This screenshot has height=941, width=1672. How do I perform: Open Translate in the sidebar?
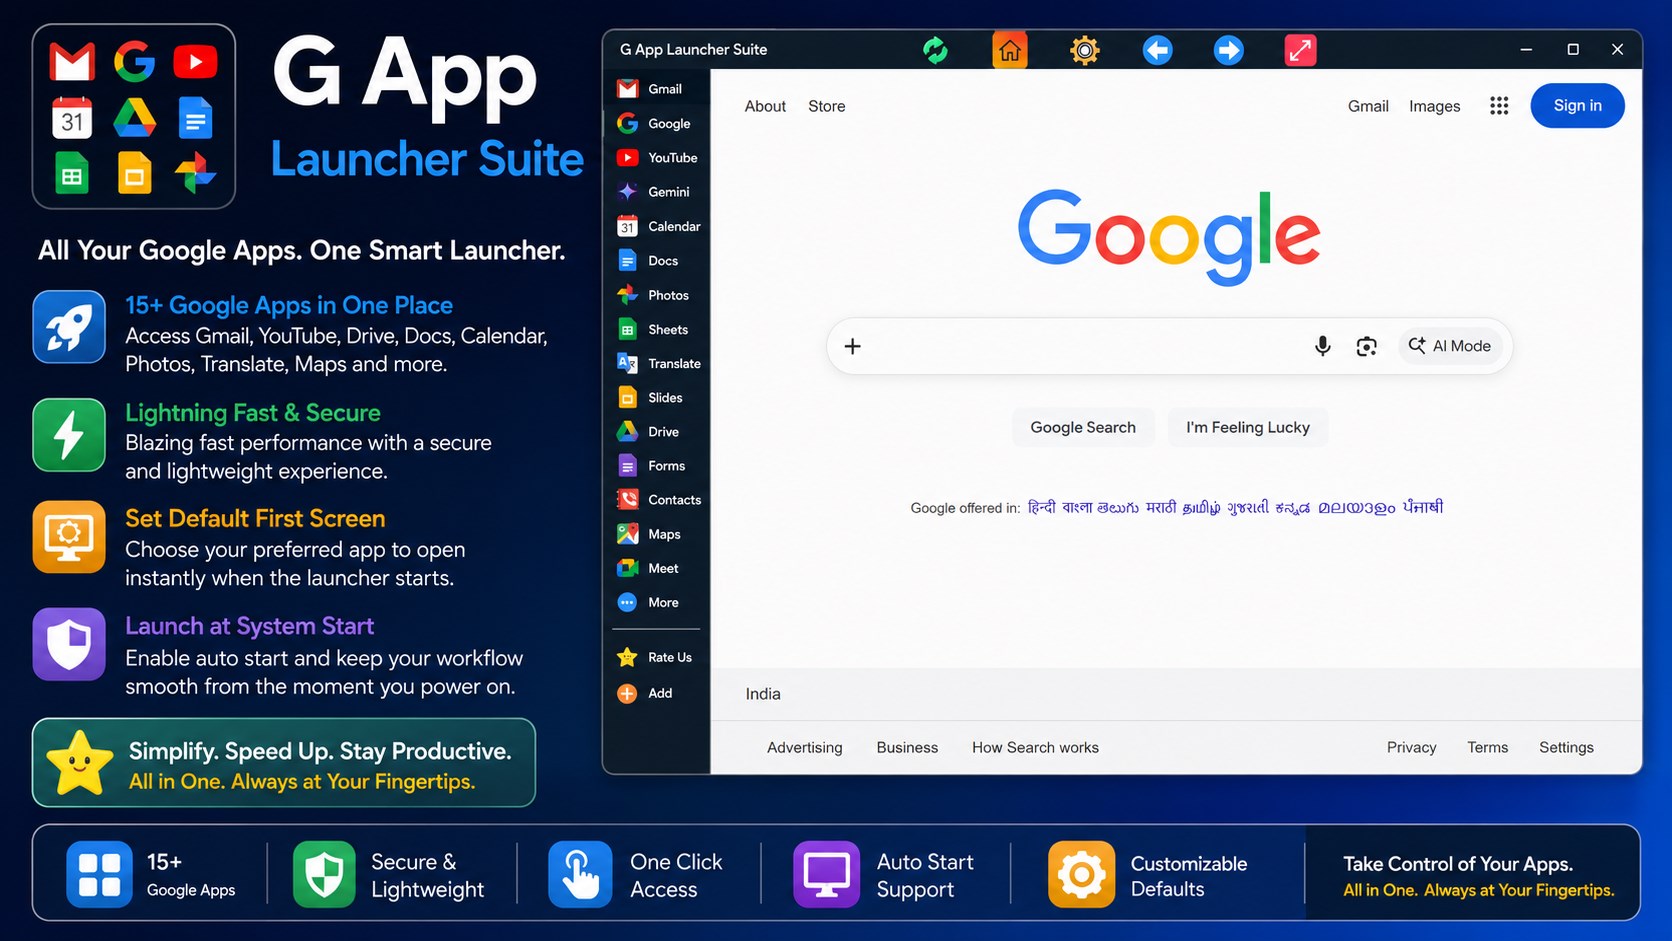(656, 364)
